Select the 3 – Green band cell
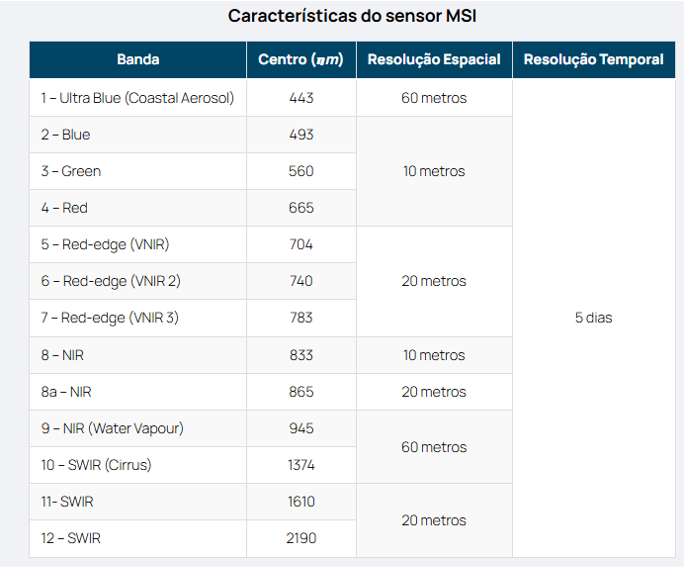684x567 pixels. coord(138,171)
